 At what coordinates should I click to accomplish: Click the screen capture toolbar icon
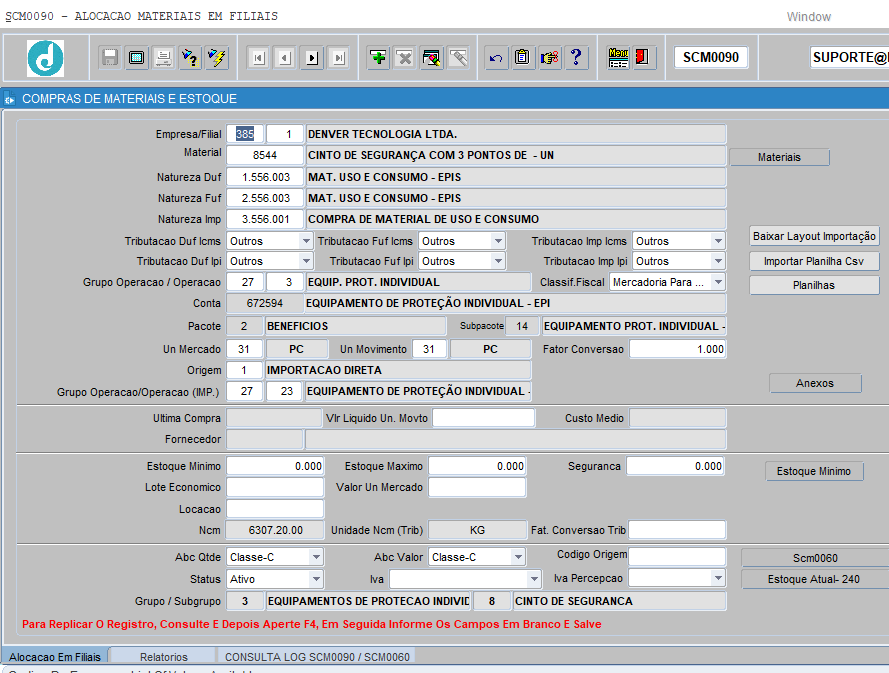coord(137,58)
